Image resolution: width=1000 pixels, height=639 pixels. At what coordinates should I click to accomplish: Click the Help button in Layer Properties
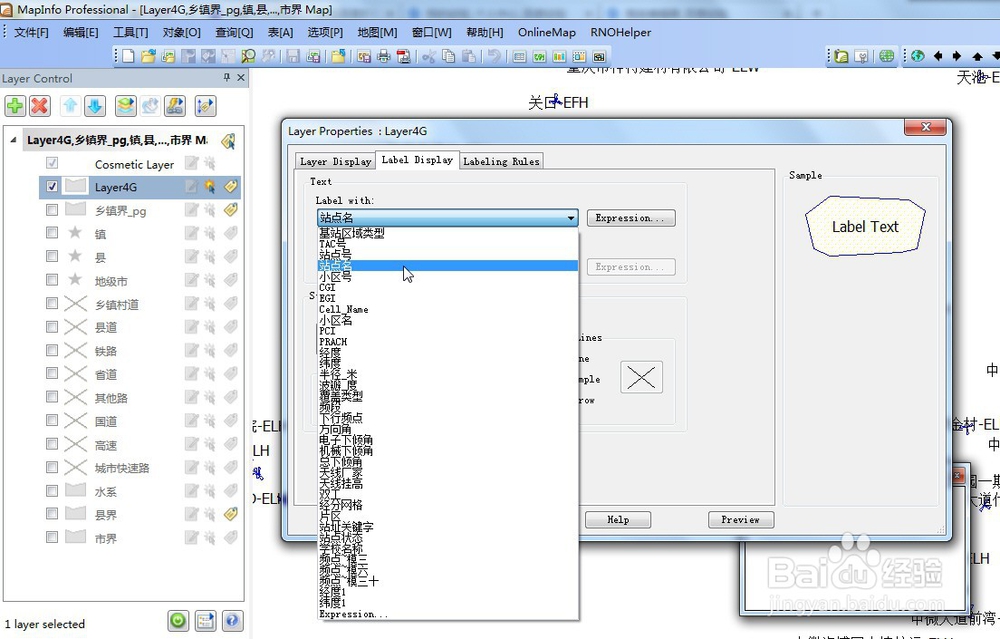pyautogui.click(x=618, y=520)
